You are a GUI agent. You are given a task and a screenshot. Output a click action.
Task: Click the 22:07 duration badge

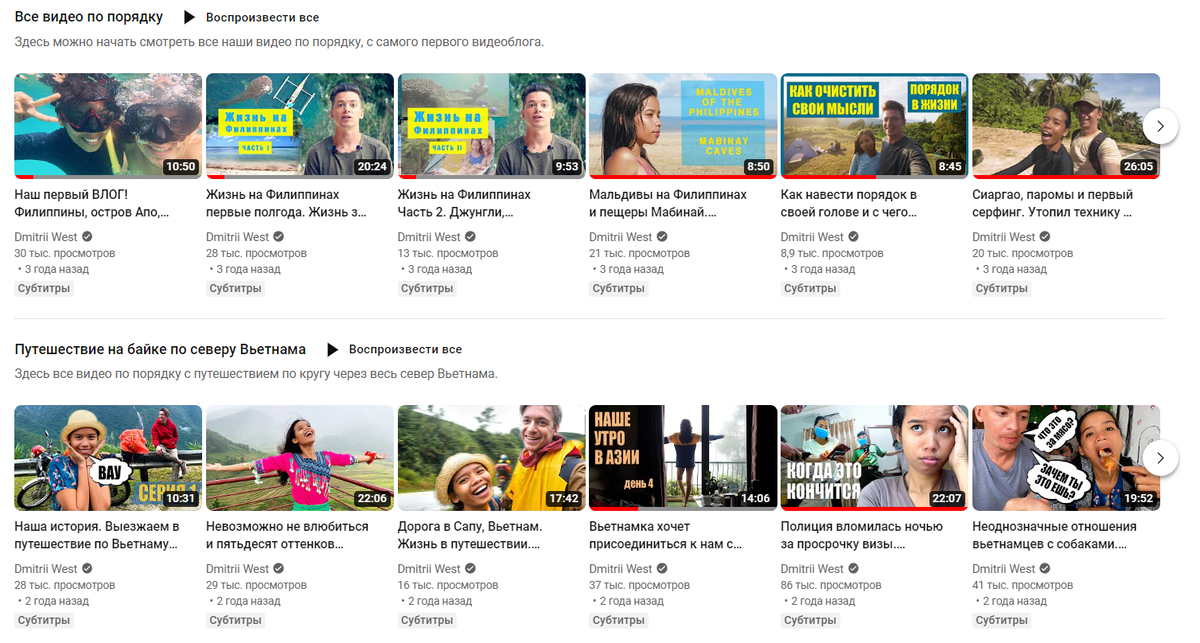click(x=946, y=498)
